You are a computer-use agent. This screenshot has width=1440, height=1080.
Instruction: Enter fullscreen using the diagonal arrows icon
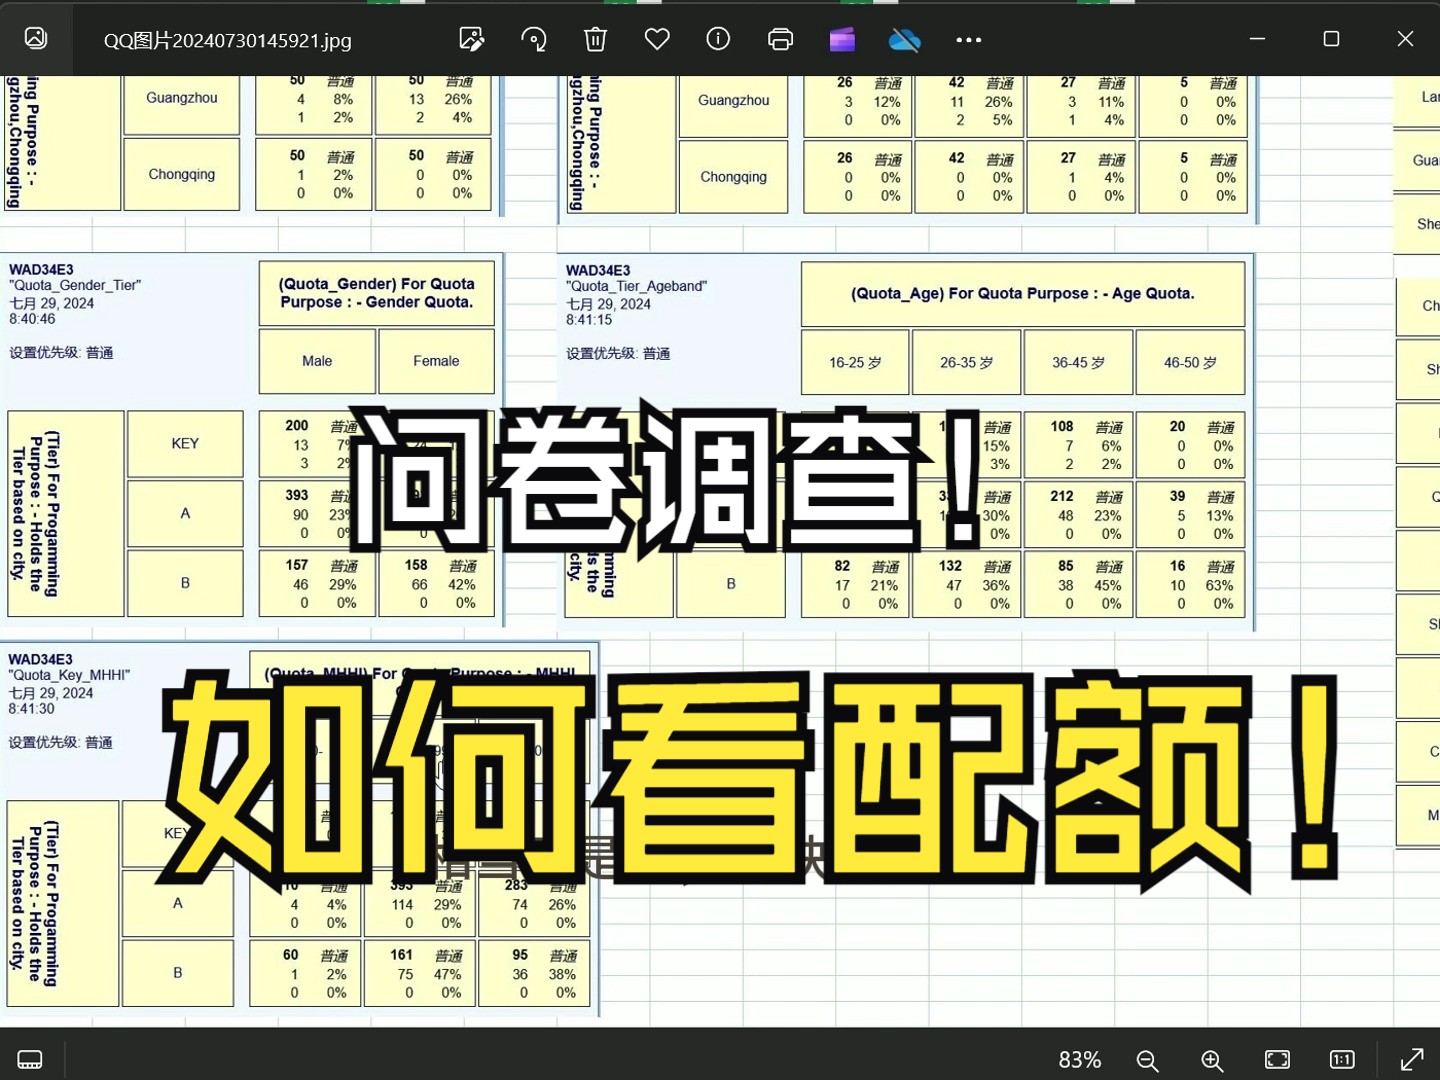[x=1412, y=1060]
